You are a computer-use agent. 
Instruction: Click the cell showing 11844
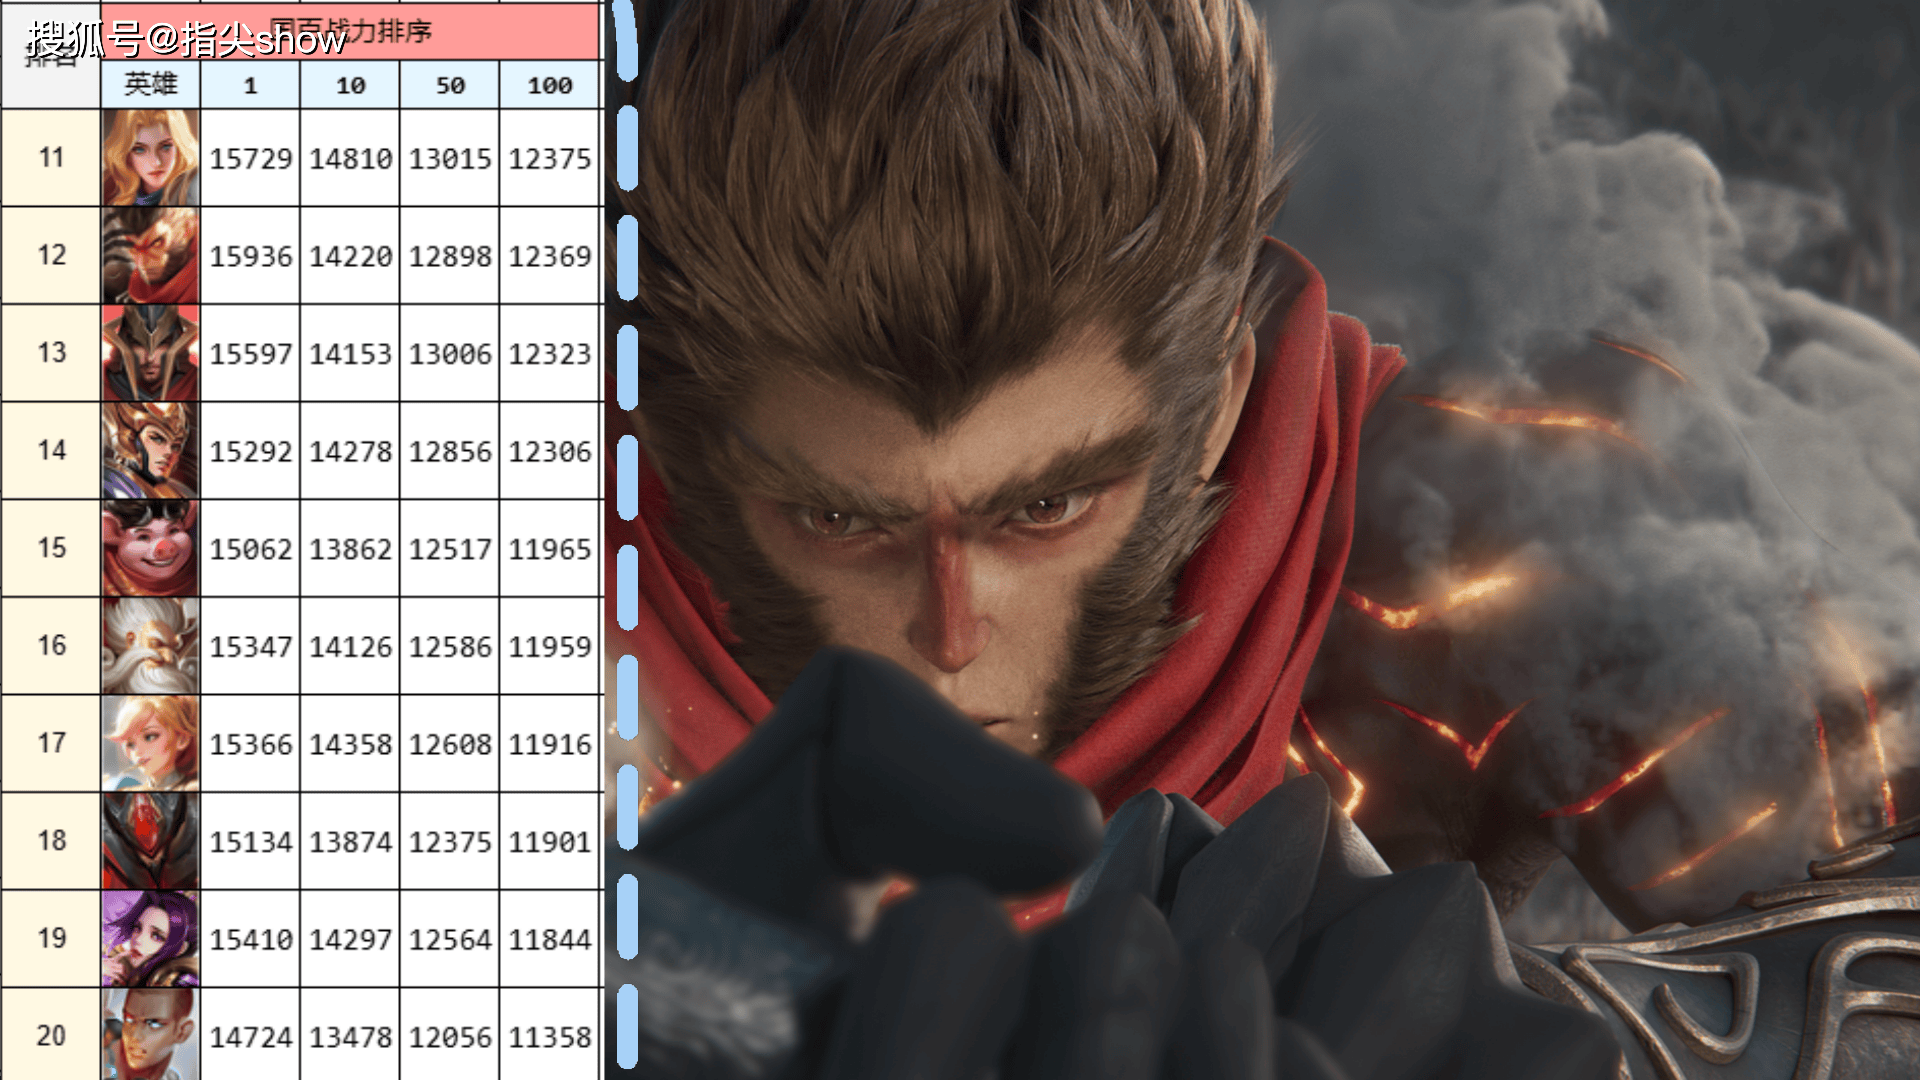[550, 939]
